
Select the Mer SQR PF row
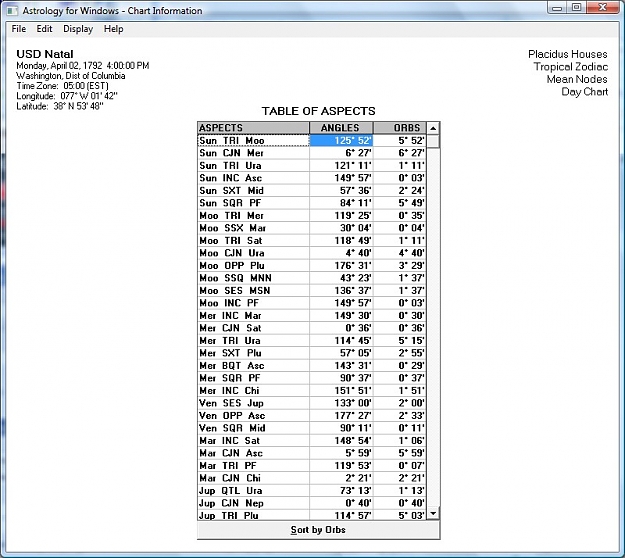pos(312,378)
